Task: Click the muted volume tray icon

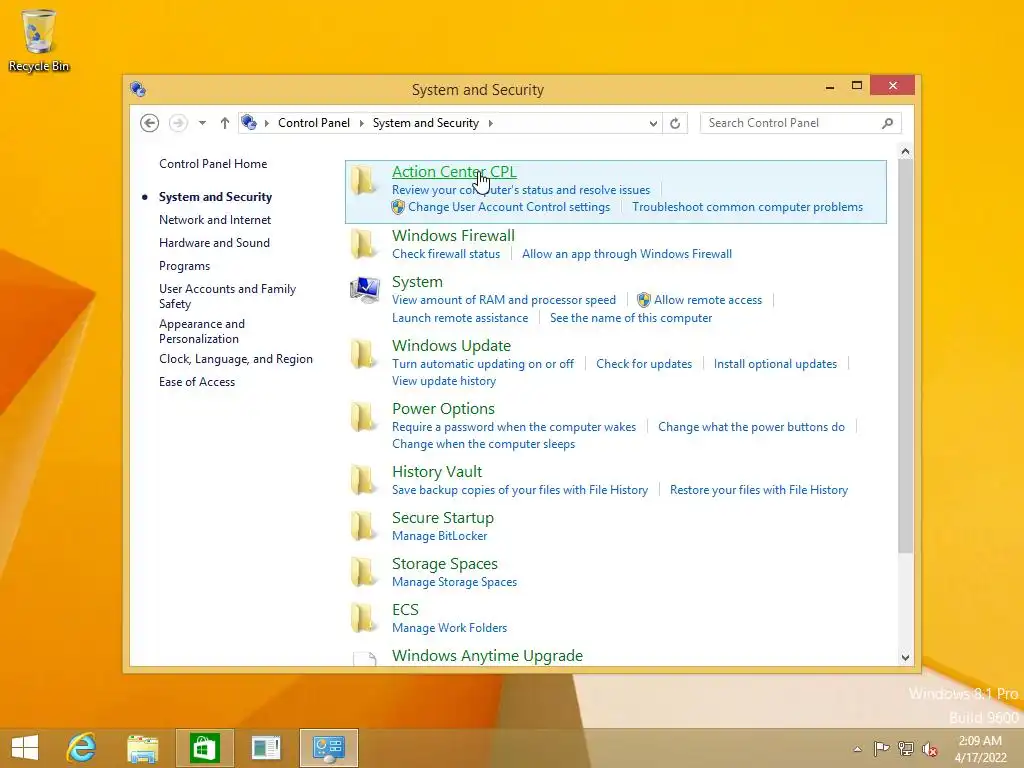Action: coord(930,749)
